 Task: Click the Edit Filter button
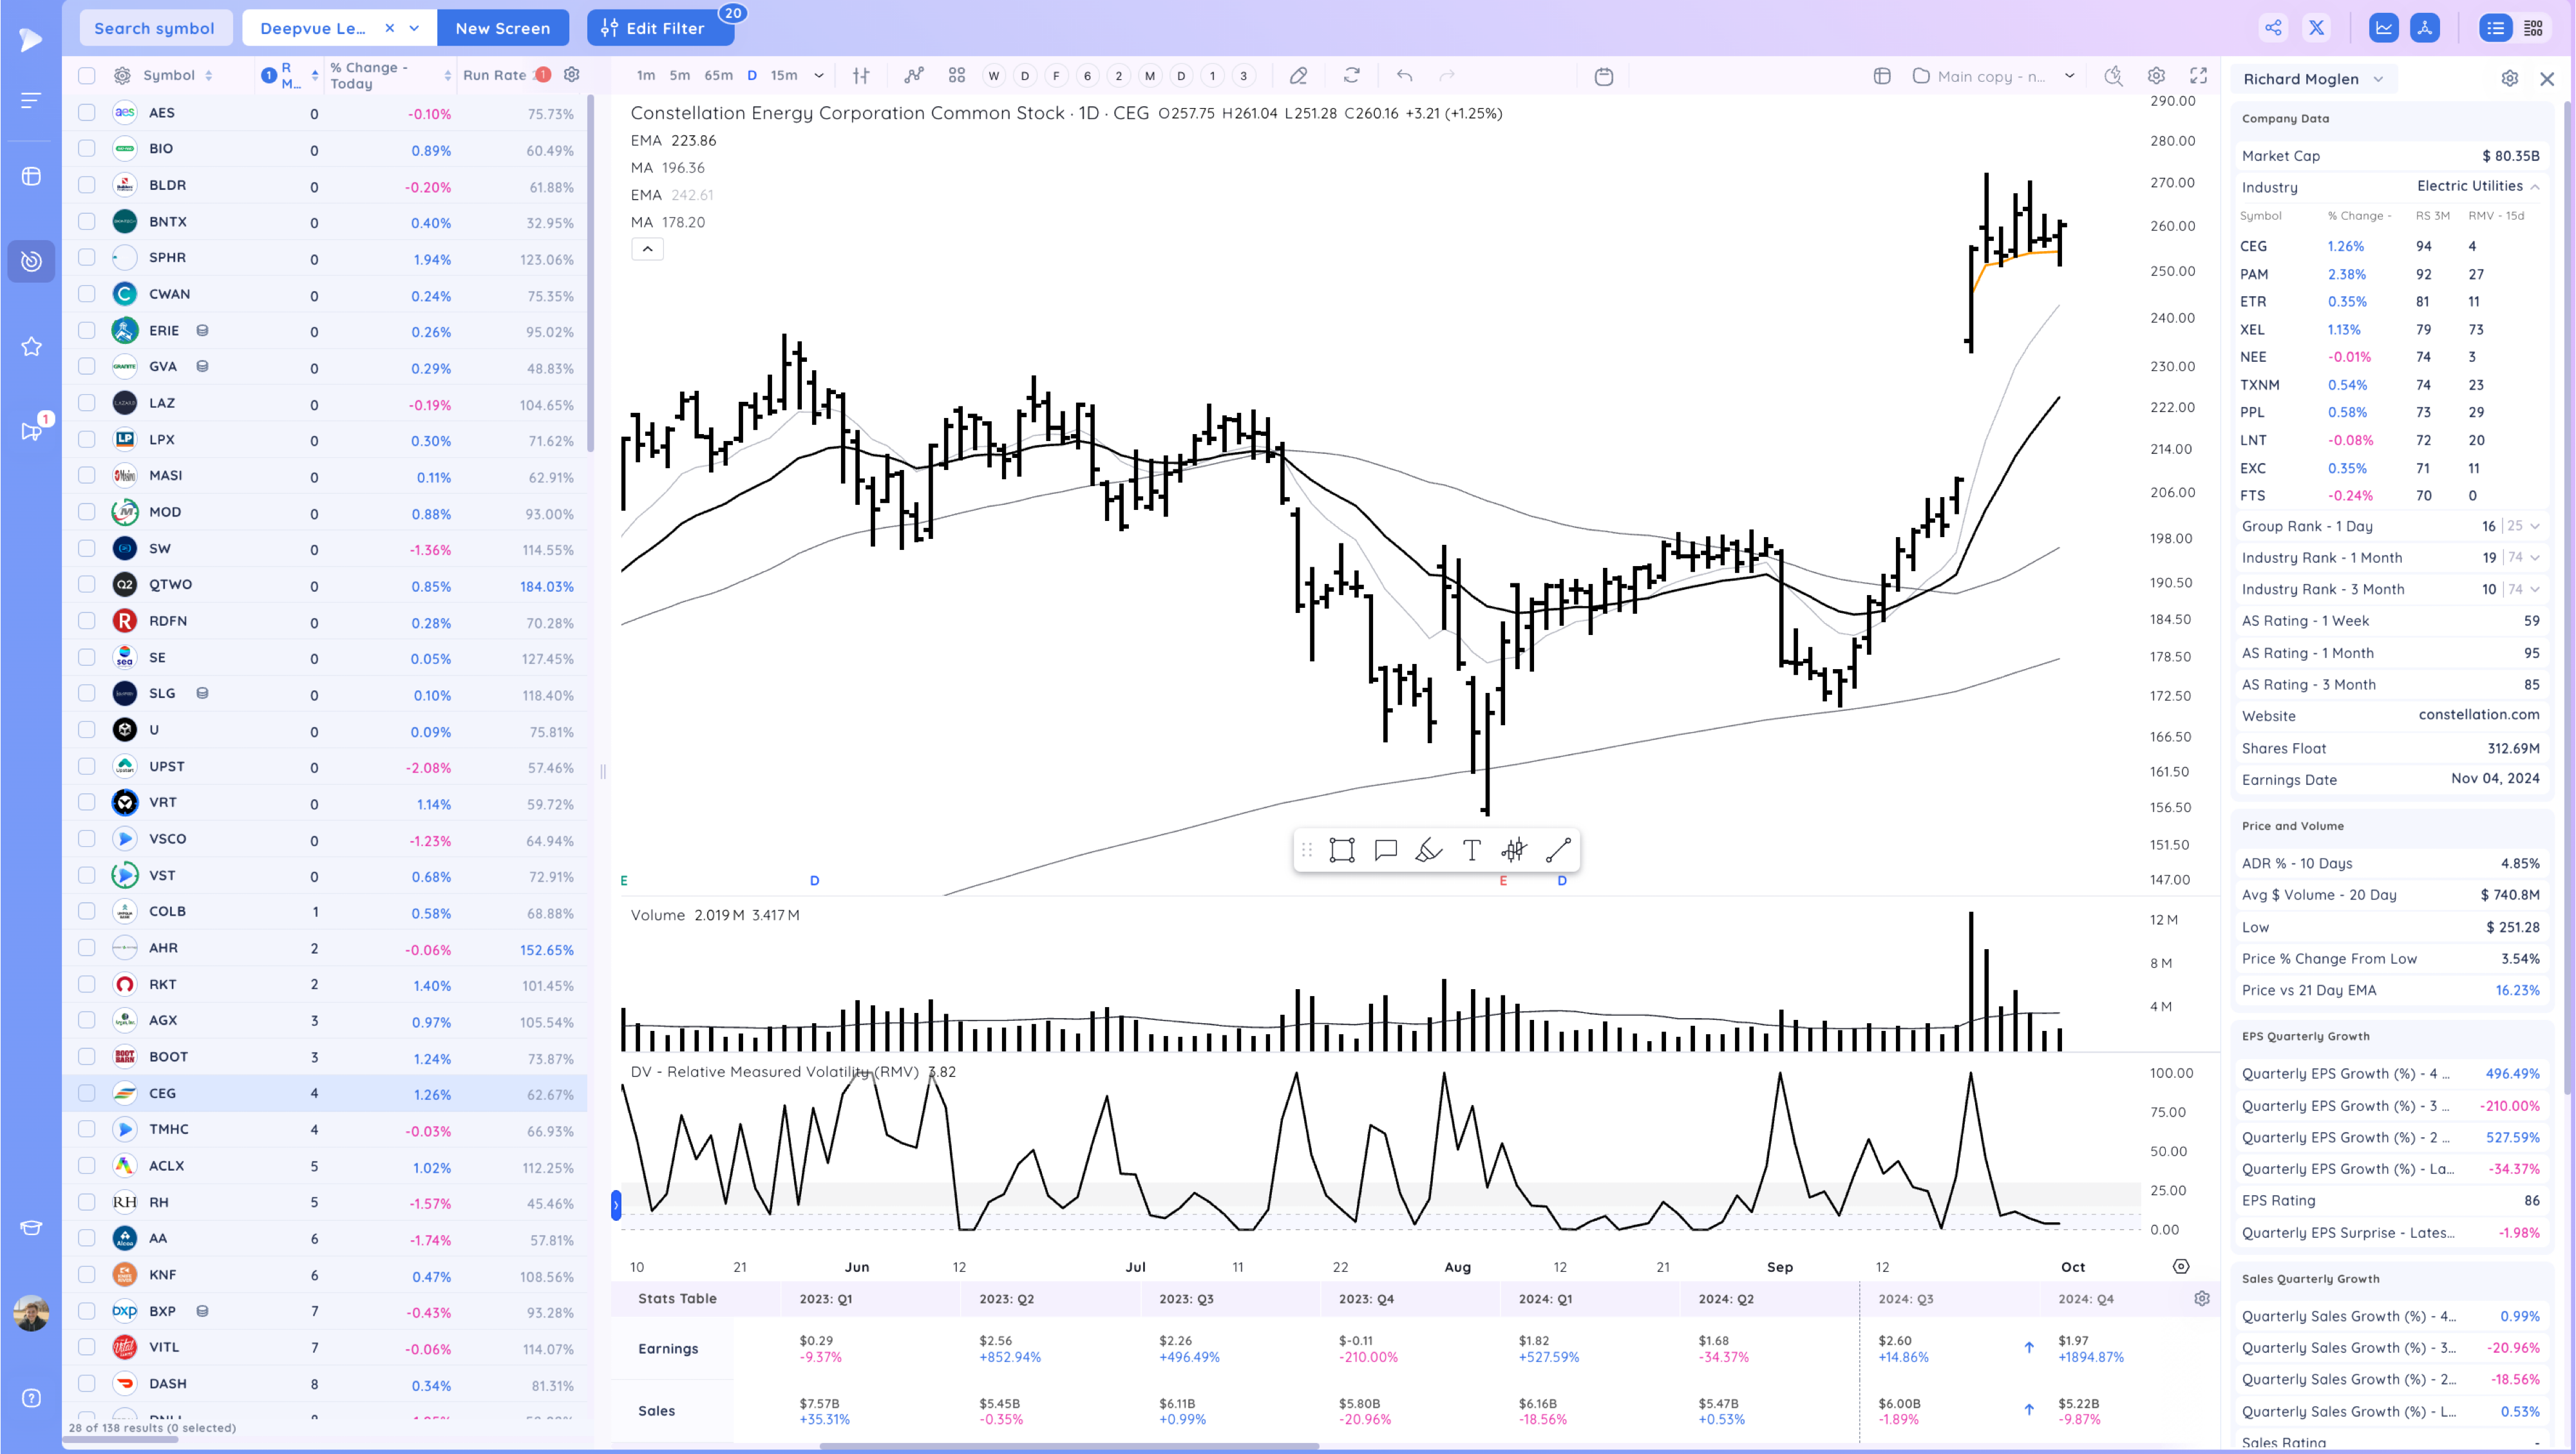pyautogui.click(x=660, y=28)
